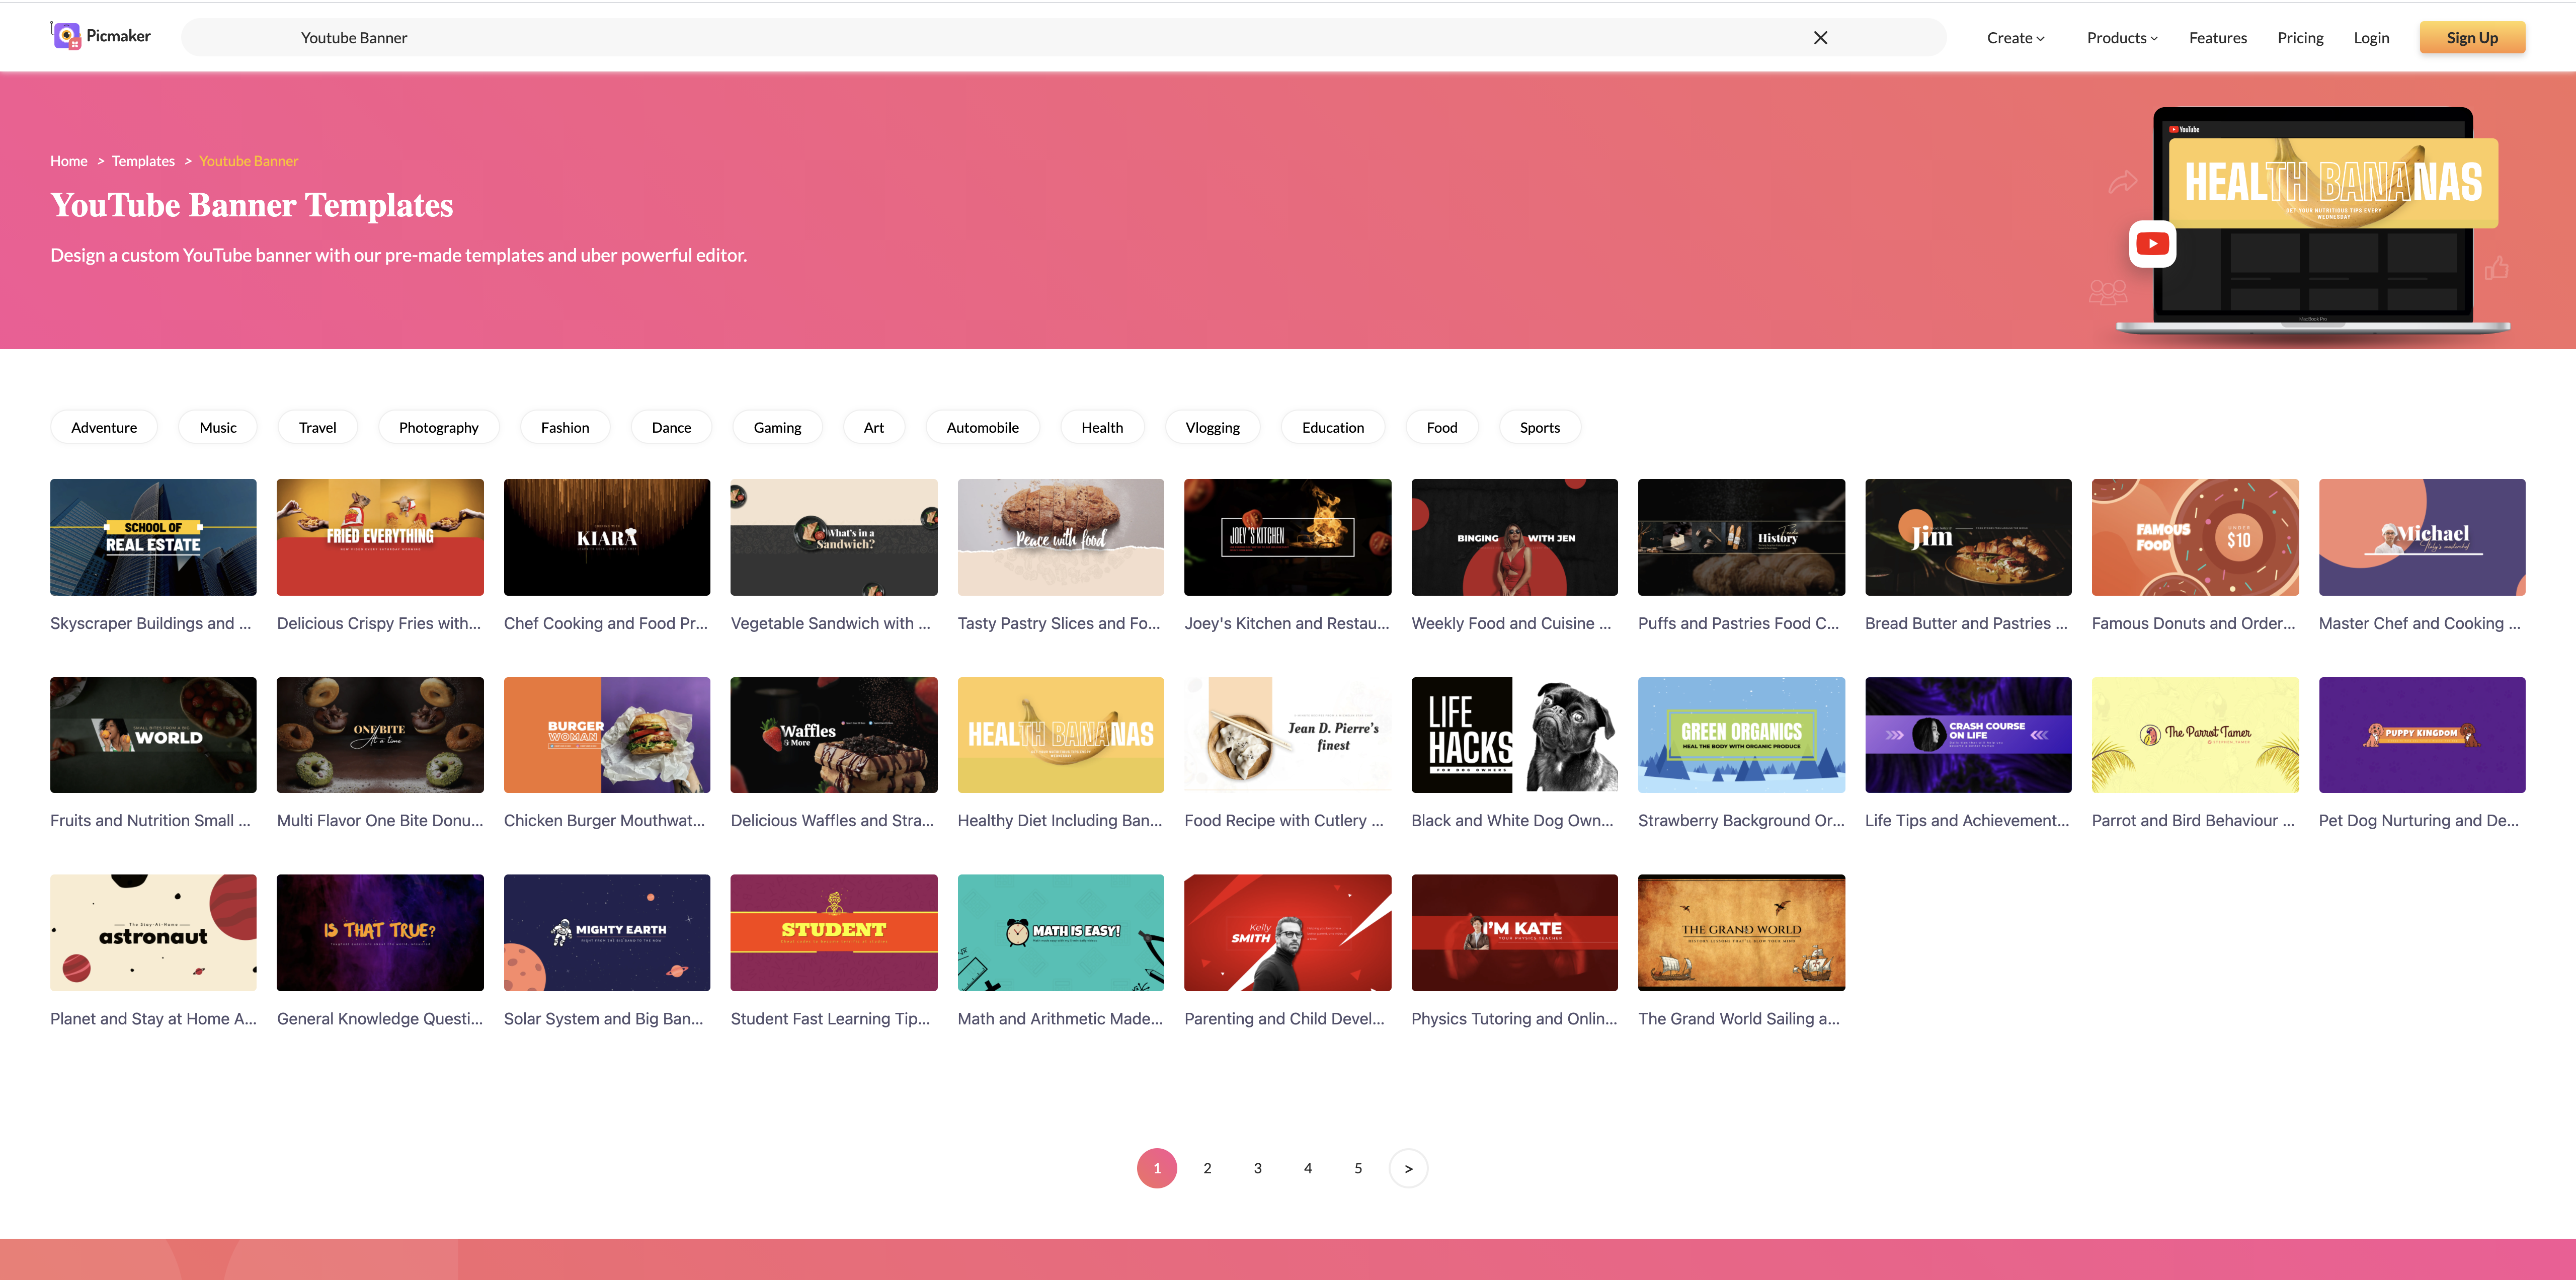This screenshot has height=1280, width=2576.
Task: Open the Pricing menu item
Action: (x=2300, y=38)
